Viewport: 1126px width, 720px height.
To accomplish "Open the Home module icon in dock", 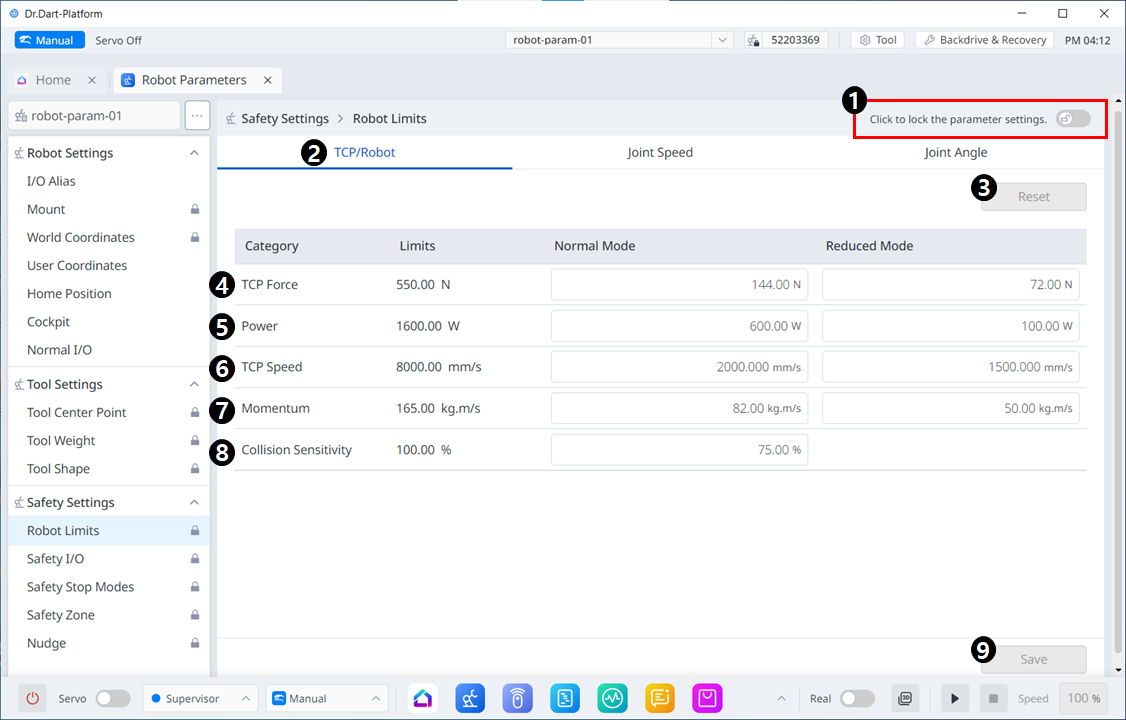I will (423, 698).
